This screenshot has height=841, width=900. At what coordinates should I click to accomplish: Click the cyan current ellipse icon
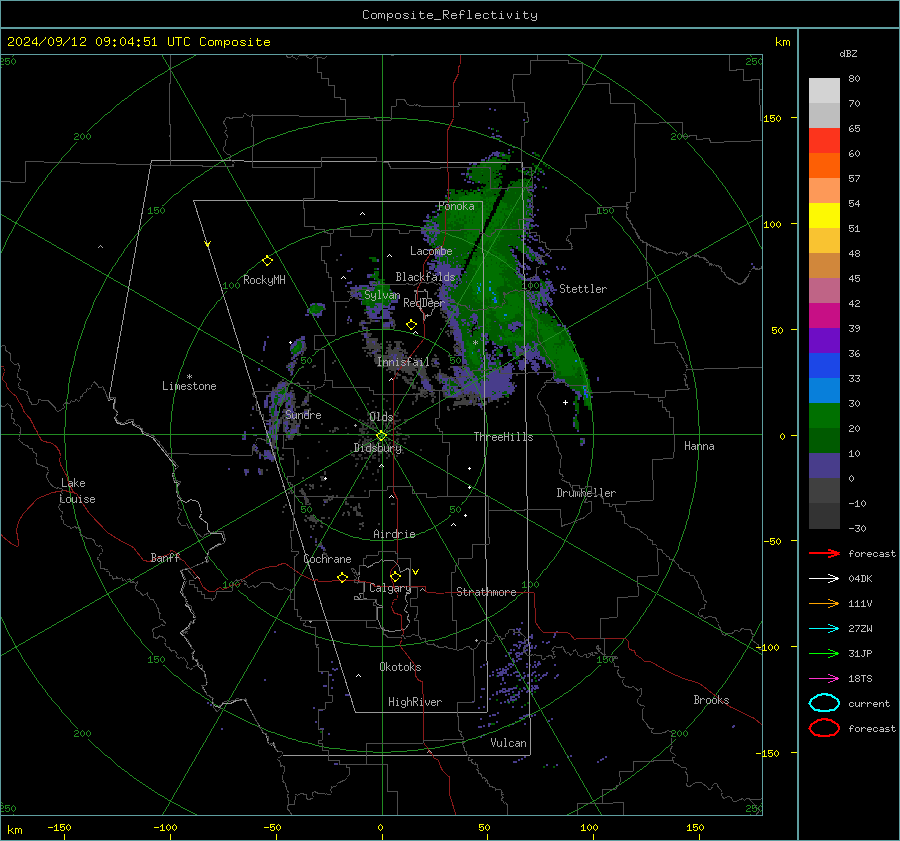pos(824,703)
